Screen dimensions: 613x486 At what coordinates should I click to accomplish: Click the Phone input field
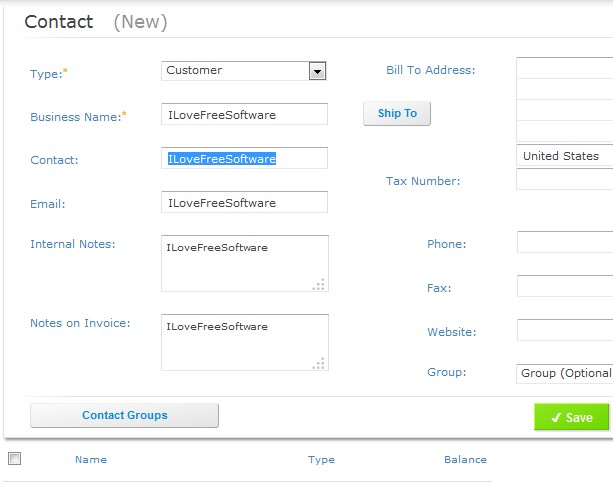tap(565, 242)
